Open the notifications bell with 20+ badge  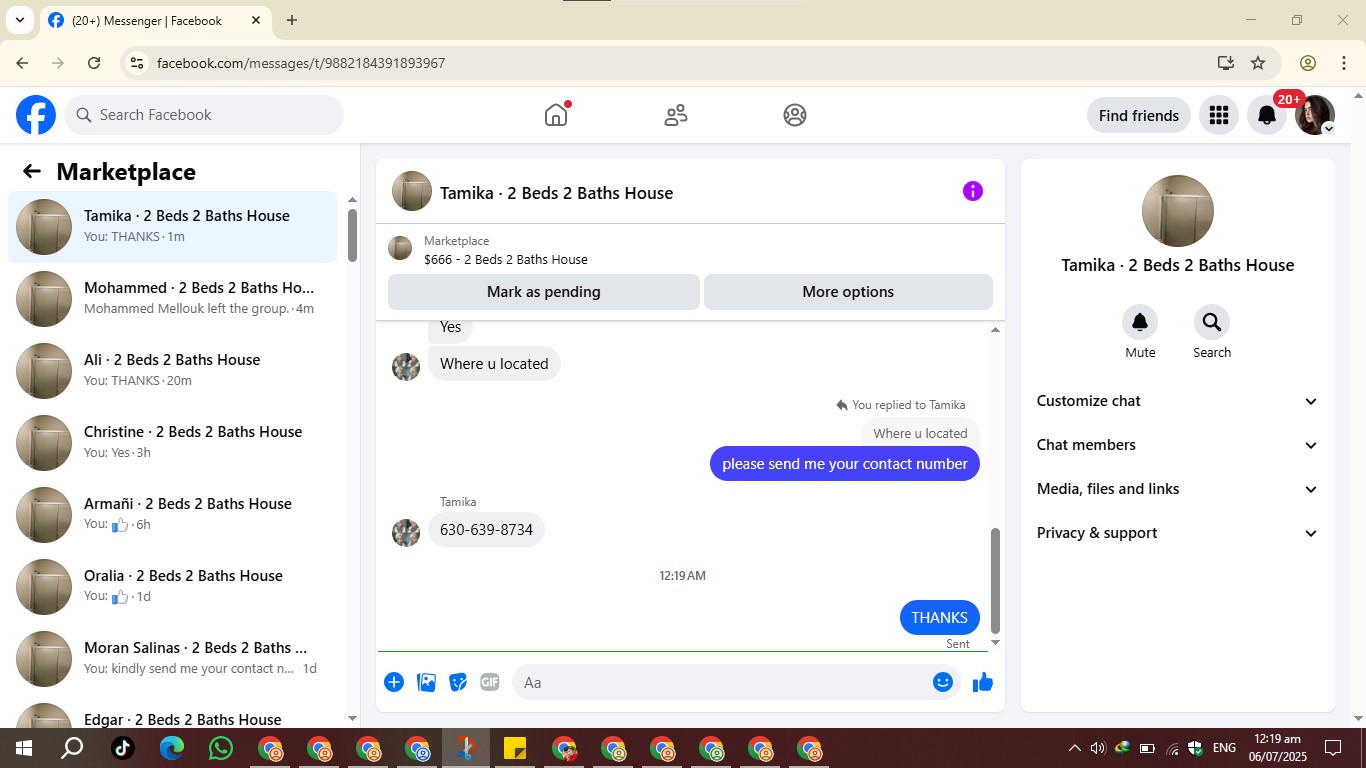pyautogui.click(x=1267, y=115)
